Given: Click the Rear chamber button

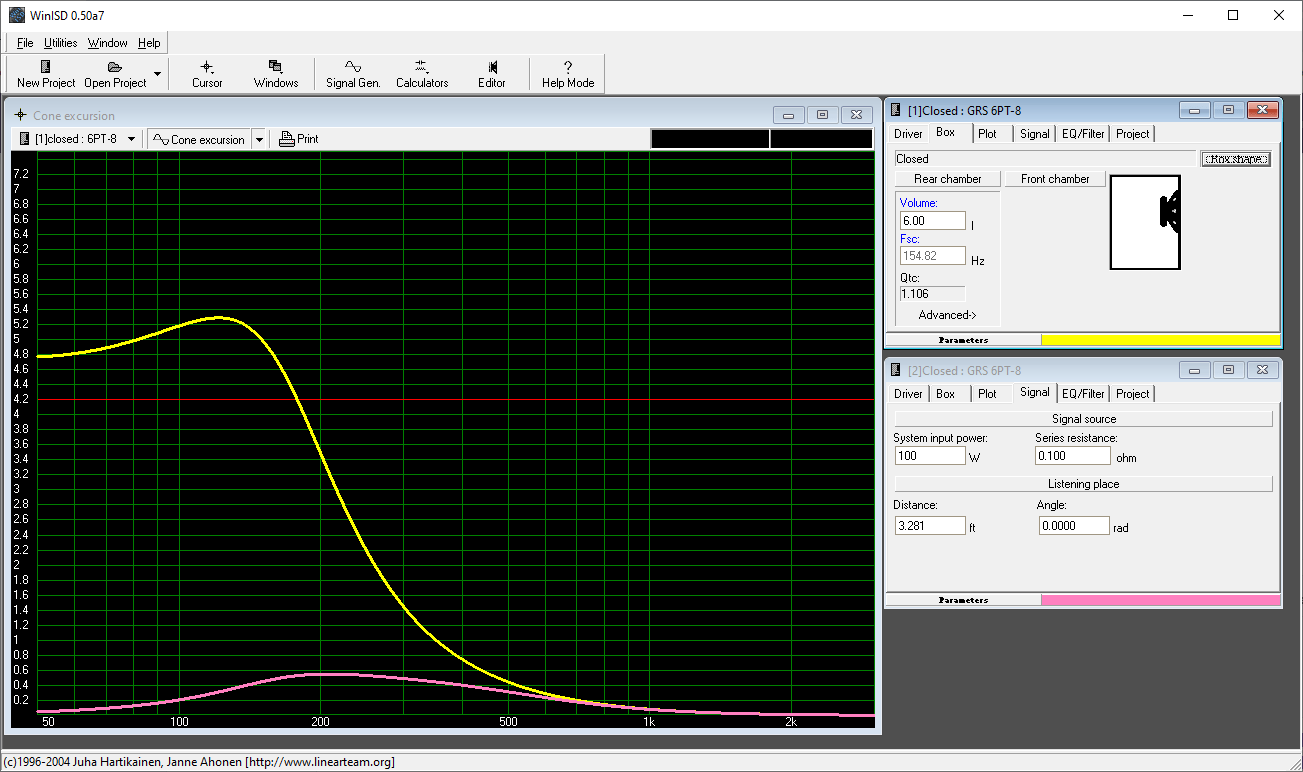Looking at the screenshot, I should click(948, 178).
